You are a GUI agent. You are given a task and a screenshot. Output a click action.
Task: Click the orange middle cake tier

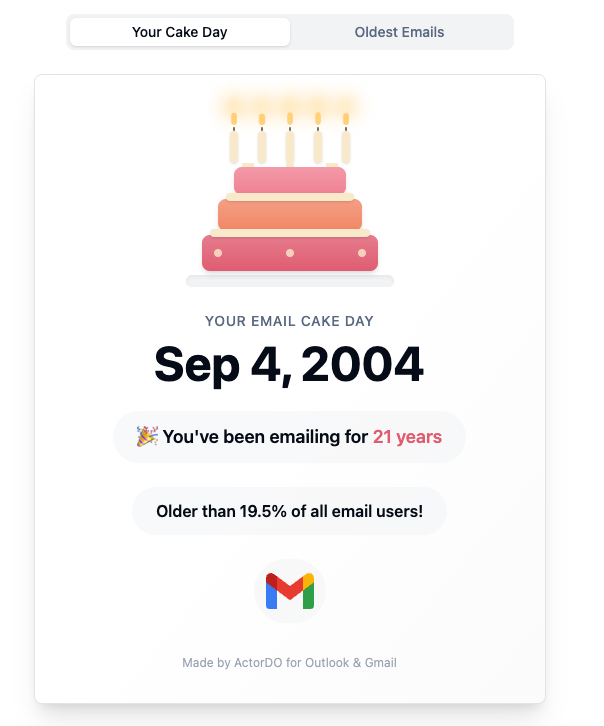tap(290, 213)
